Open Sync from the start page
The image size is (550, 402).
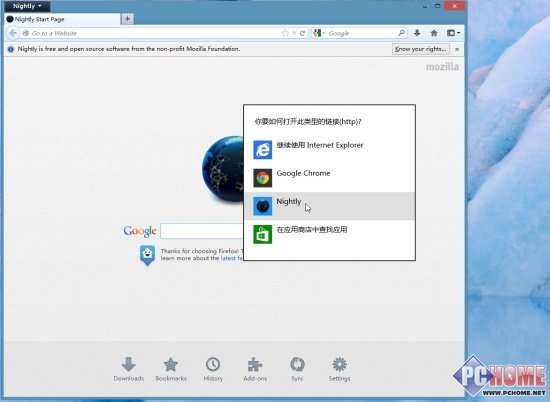point(297,369)
